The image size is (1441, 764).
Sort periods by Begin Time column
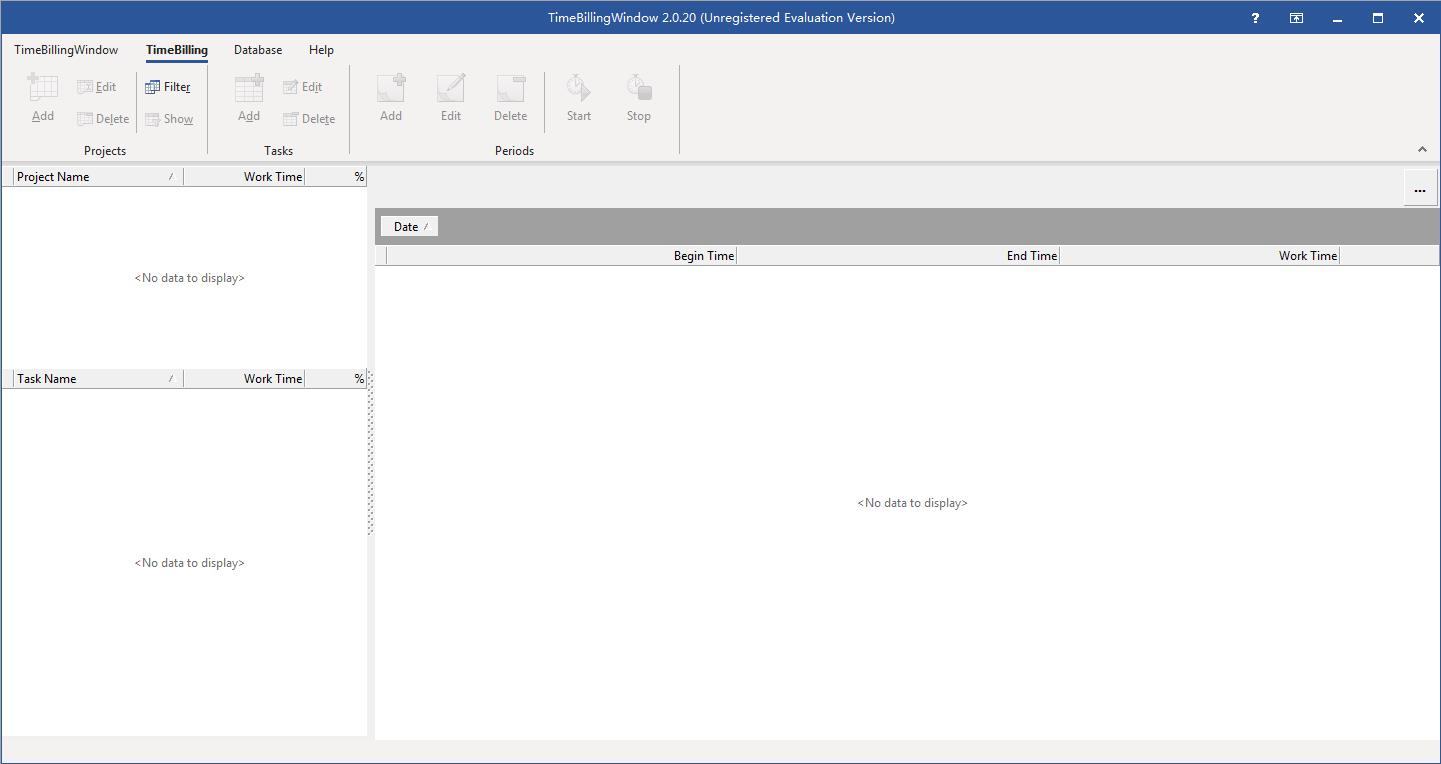[x=562, y=256]
